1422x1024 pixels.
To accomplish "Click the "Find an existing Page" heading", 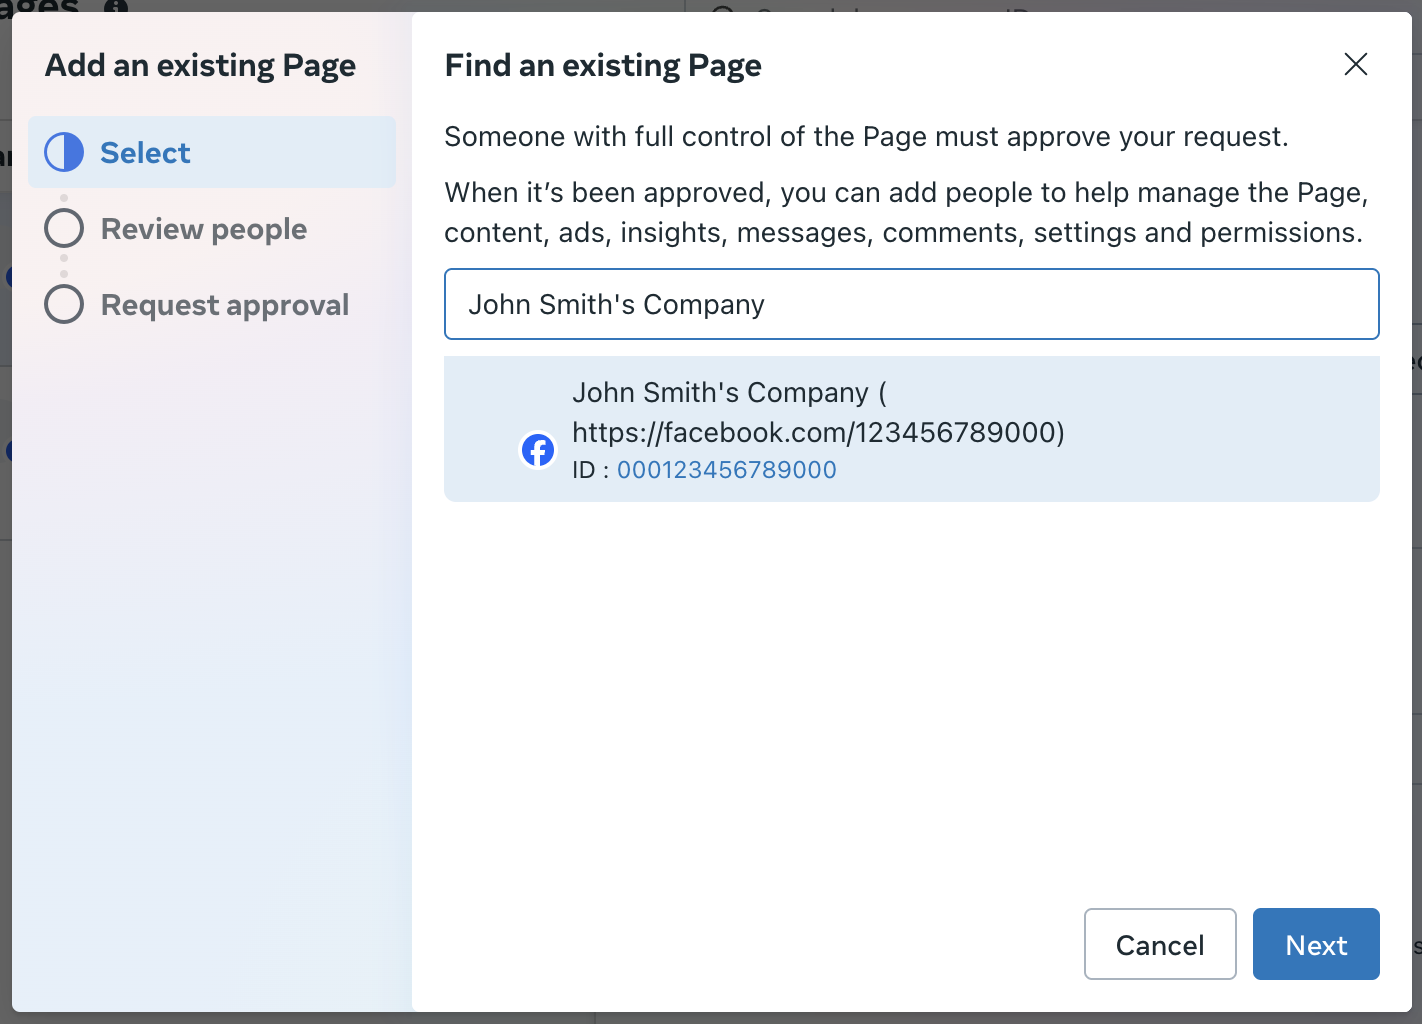I will (x=603, y=66).
